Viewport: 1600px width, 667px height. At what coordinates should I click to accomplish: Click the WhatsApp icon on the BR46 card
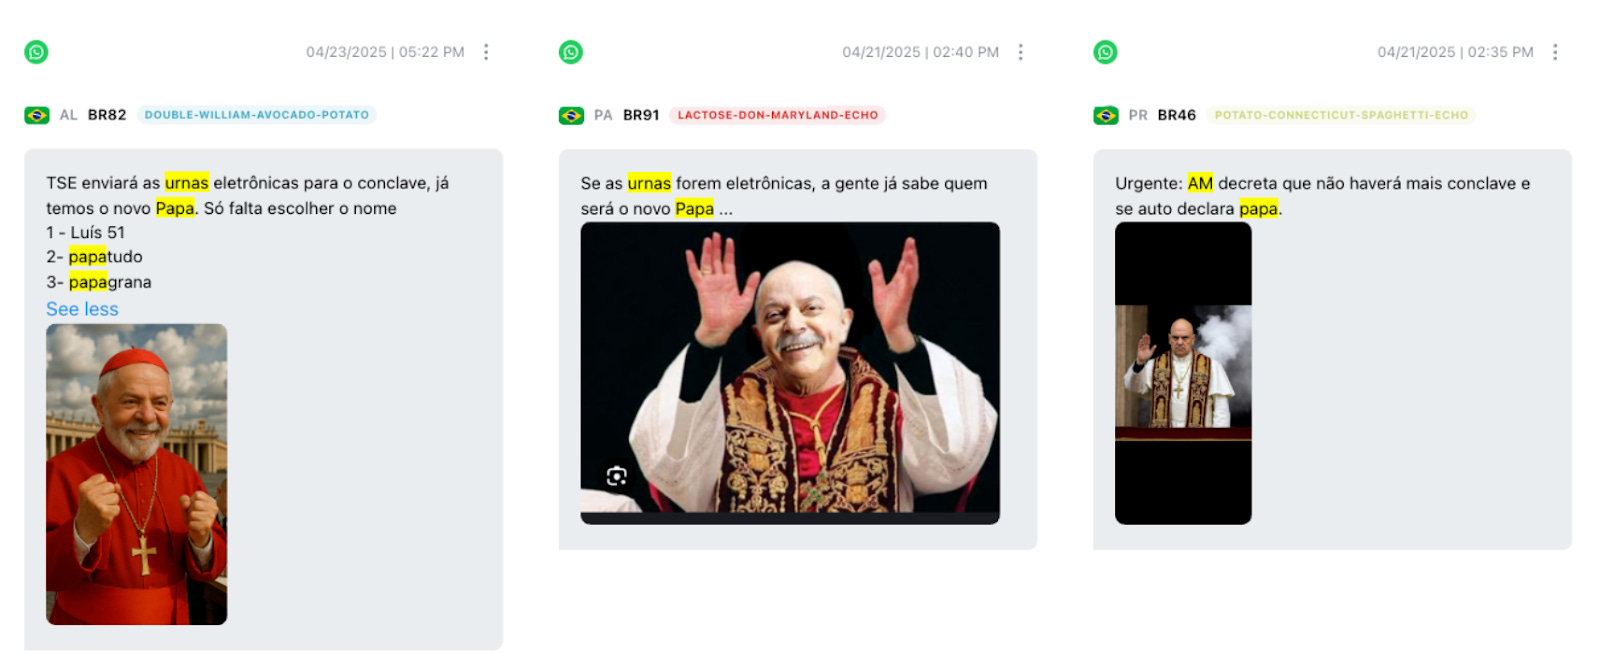[1105, 52]
